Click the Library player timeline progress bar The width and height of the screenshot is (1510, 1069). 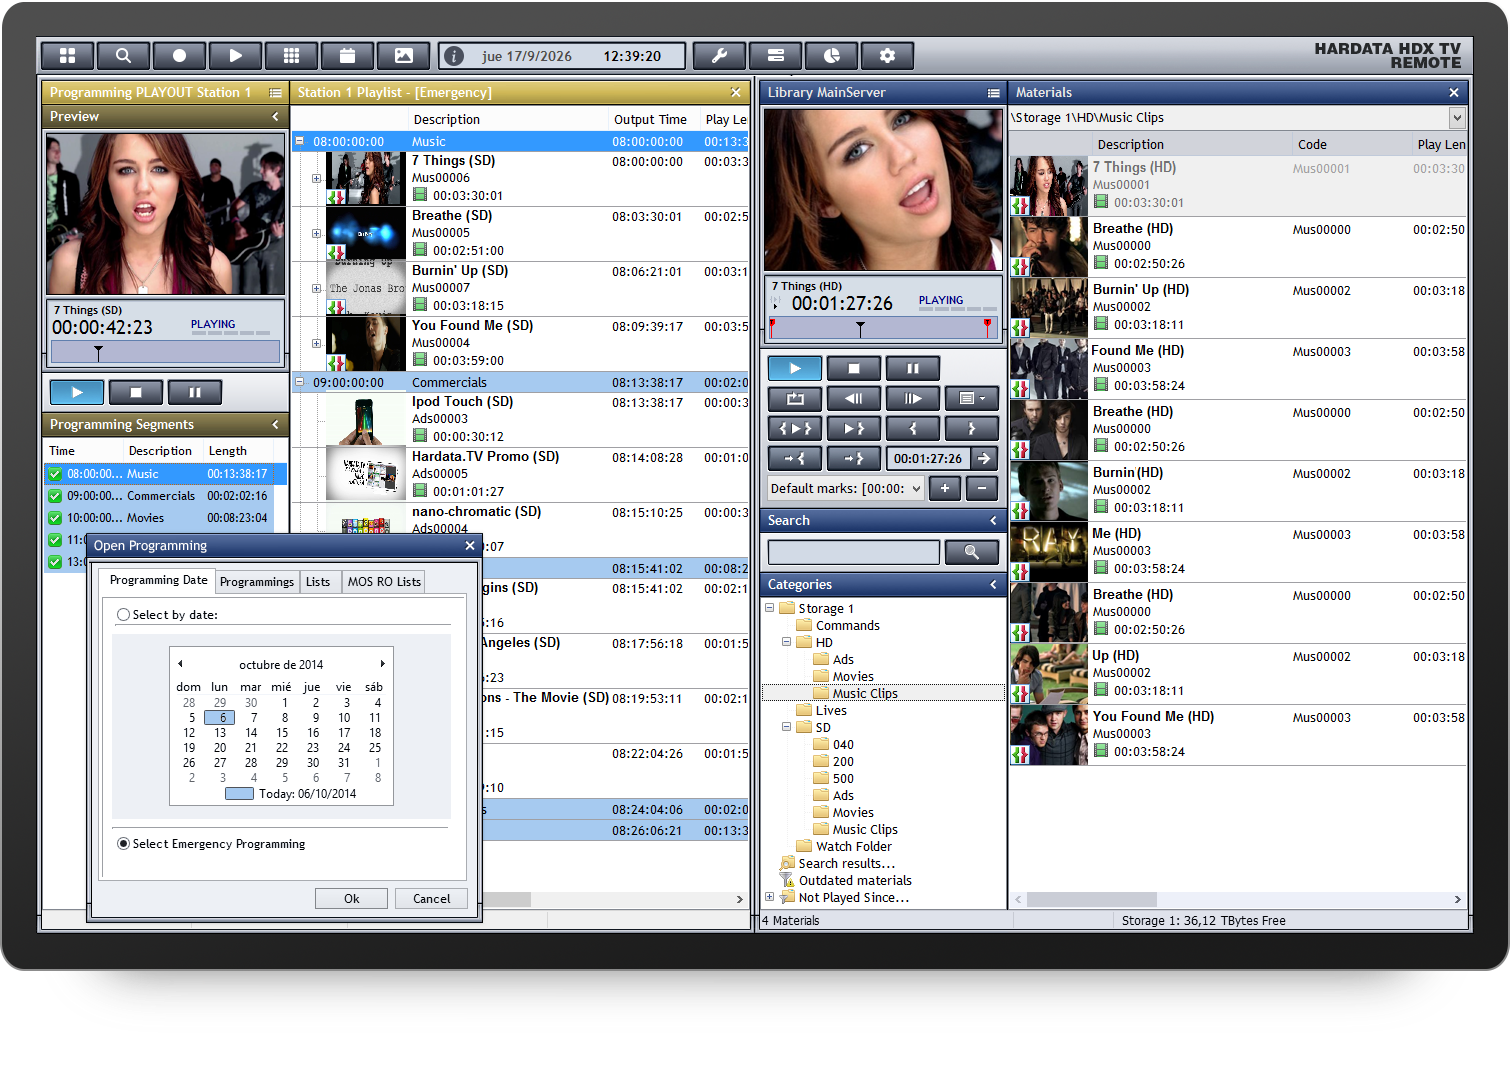(881, 327)
